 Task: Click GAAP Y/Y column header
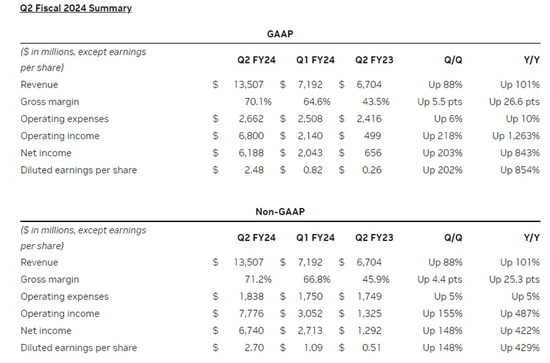point(532,60)
